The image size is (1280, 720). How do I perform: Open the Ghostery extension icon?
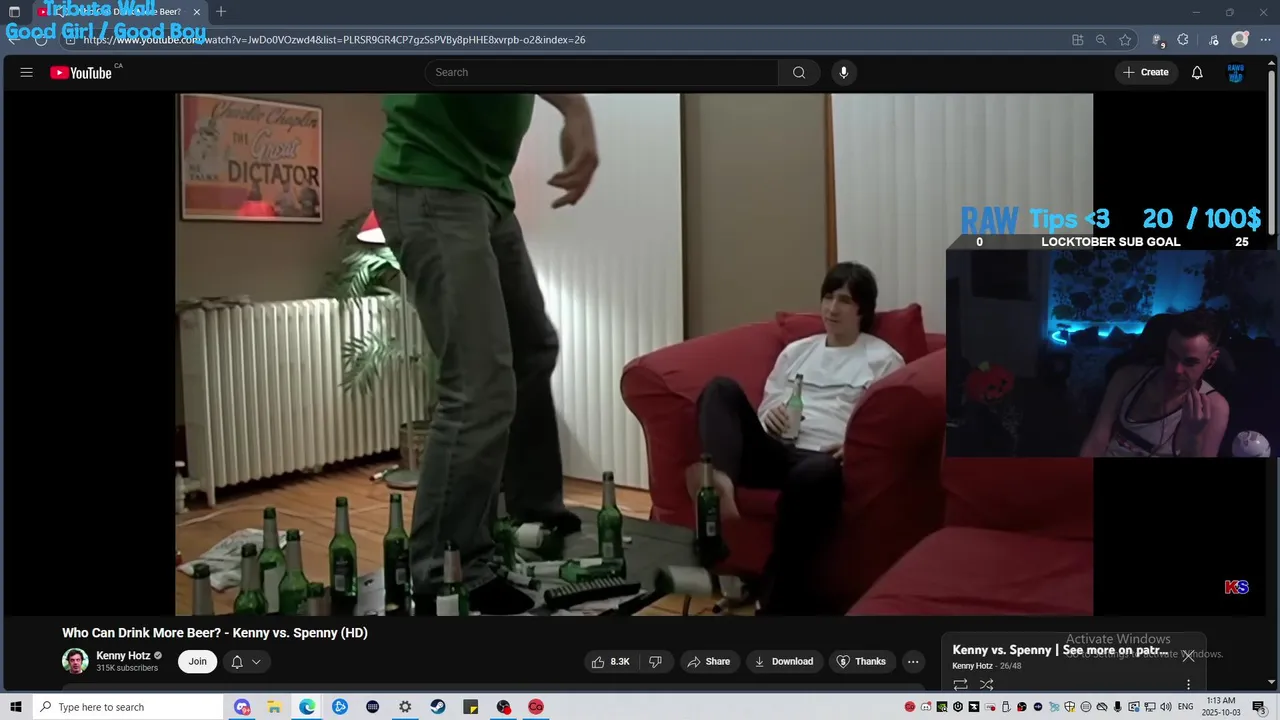coord(1158,40)
